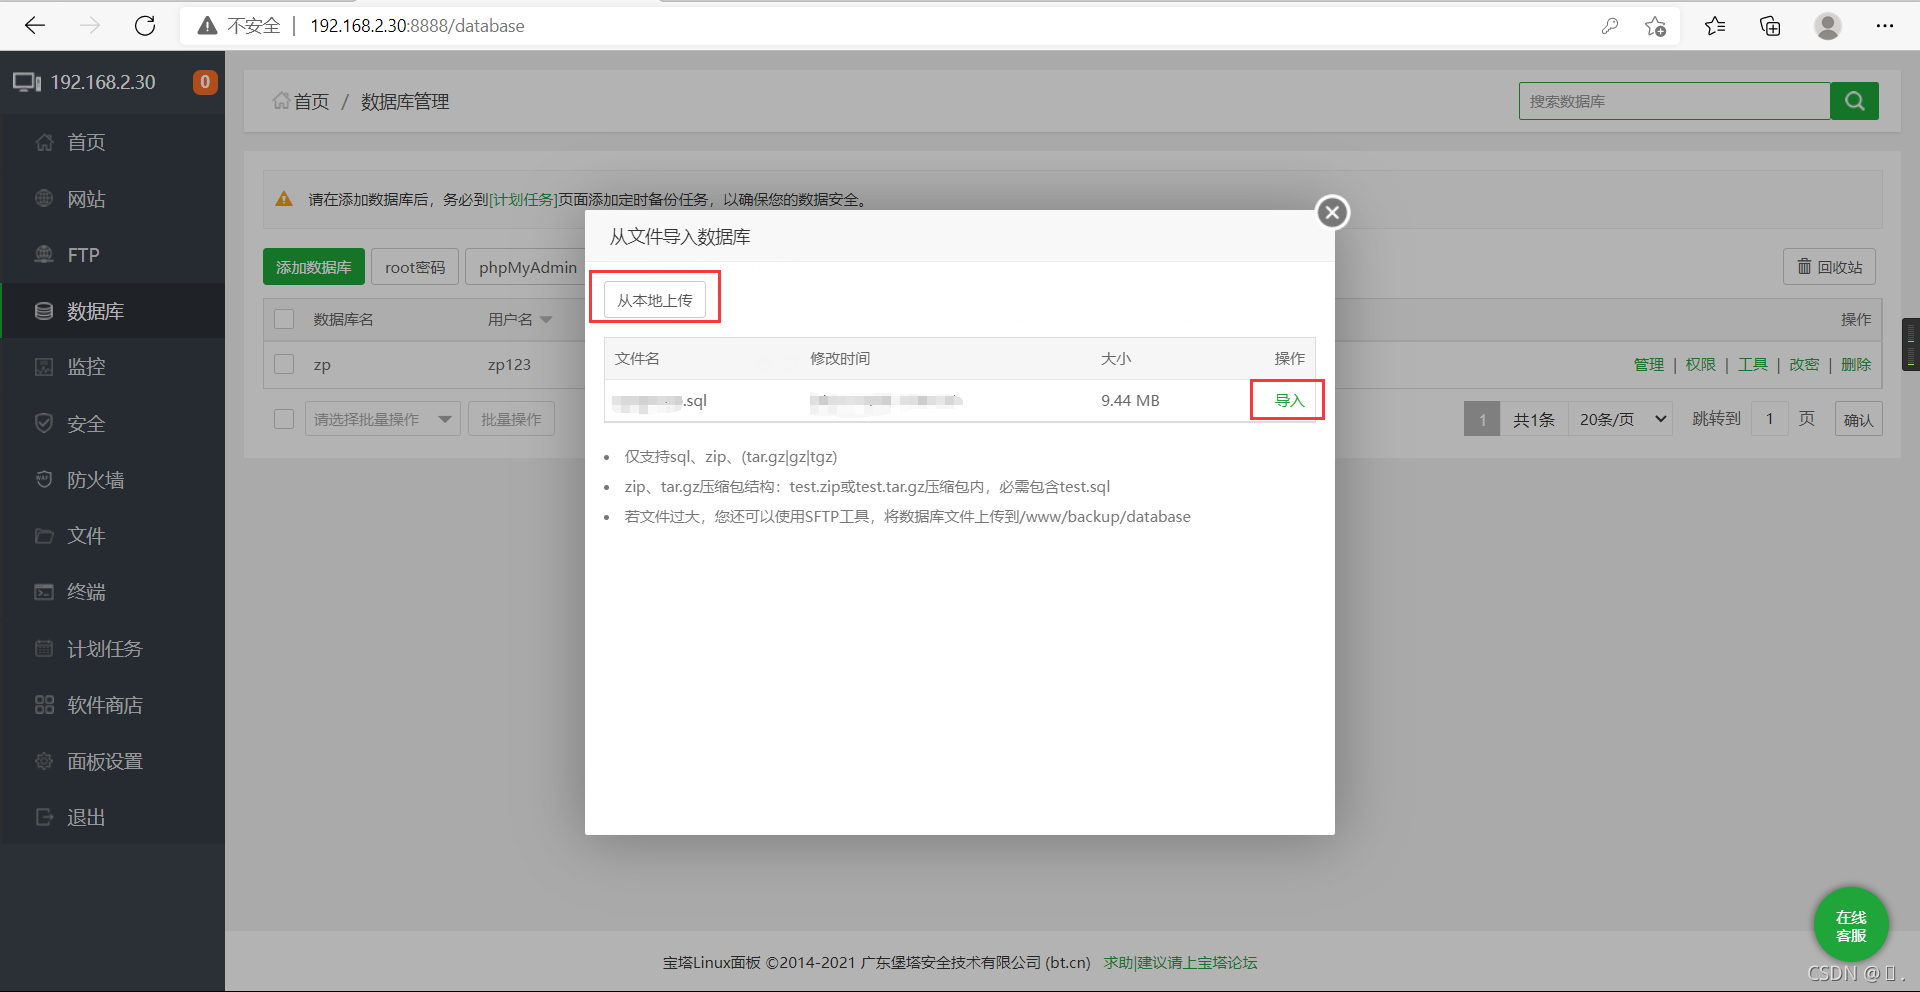The height and width of the screenshot is (992, 1920).
Task: Click the jump-to page number field
Action: [1769, 419]
